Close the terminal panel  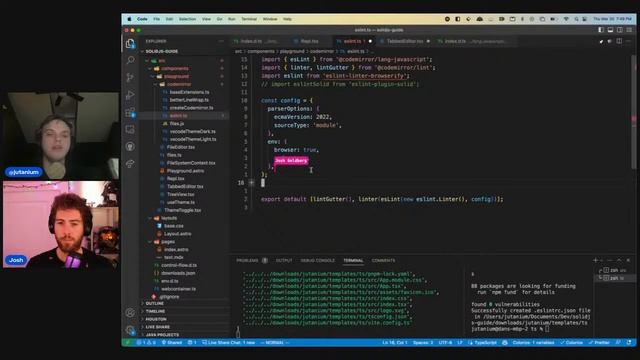point(628,260)
